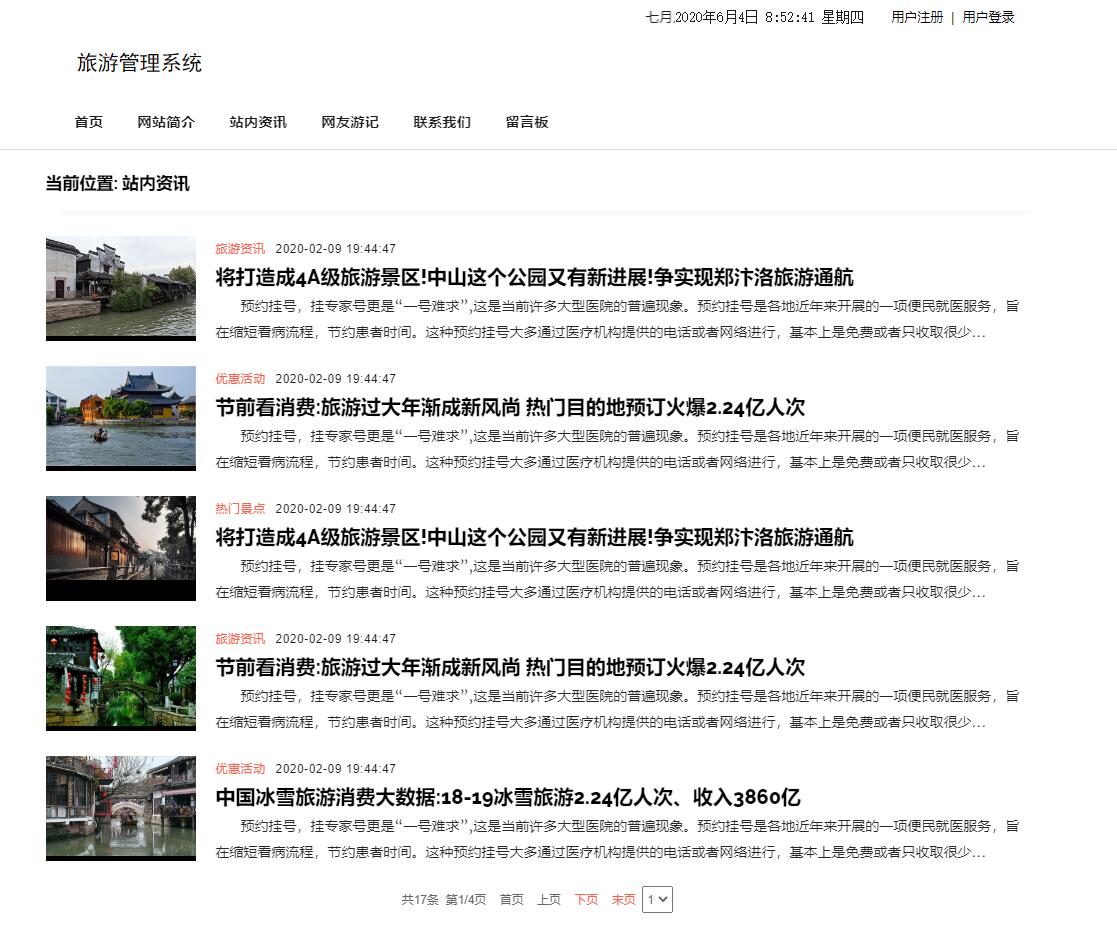
Task: Visit the 联系我们 page
Action: click(x=441, y=122)
